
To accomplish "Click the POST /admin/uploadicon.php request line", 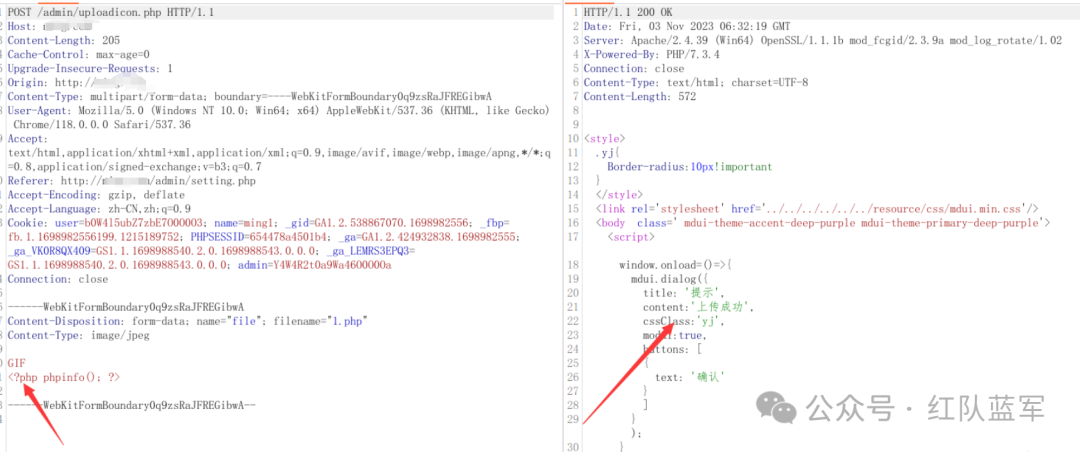I will pos(110,13).
